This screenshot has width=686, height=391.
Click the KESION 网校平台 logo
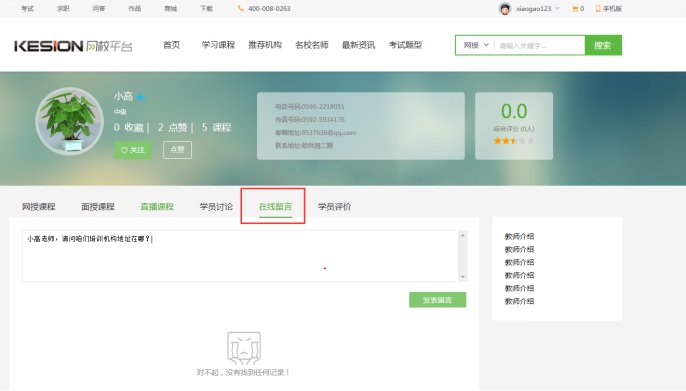coord(73,46)
